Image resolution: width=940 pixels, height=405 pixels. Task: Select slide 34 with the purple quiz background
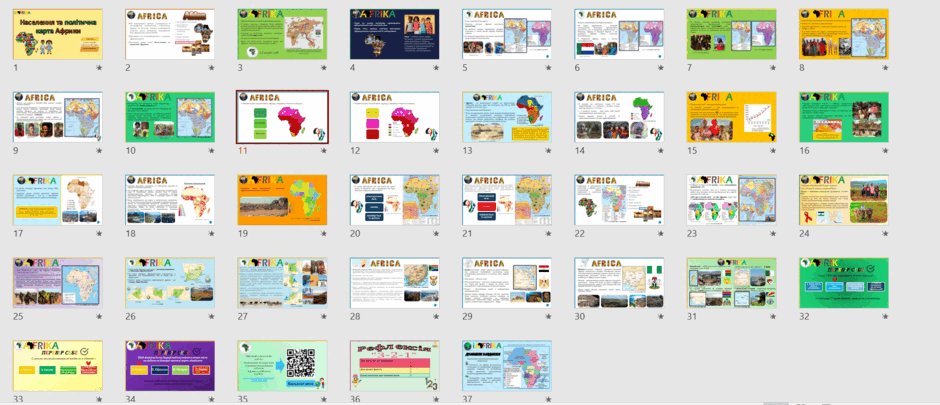pyautogui.click(x=170, y=365)
